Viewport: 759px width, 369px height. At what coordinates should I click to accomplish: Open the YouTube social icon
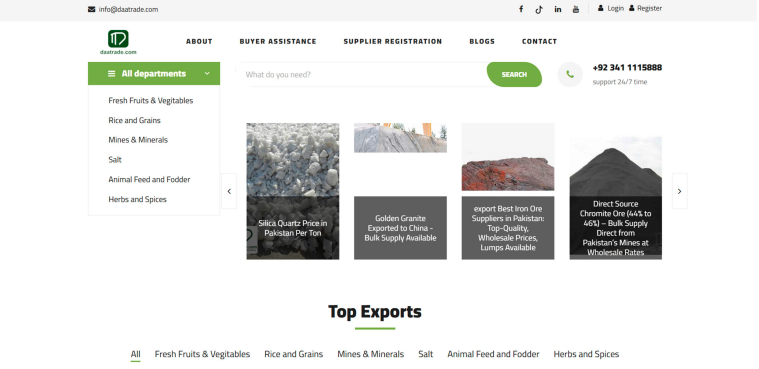click(576, 9)
